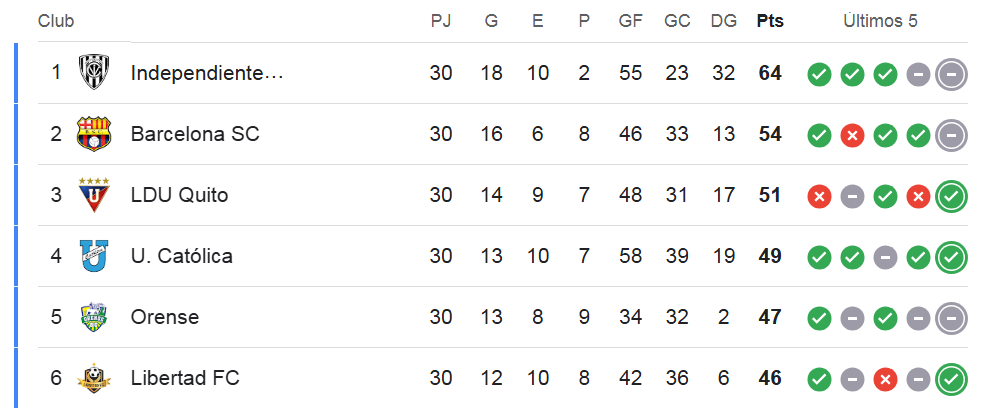The width and height of the screenshot is (989, 408).
Task: Click Barcelona SC's red loss result icon
Action: (852, 134)
